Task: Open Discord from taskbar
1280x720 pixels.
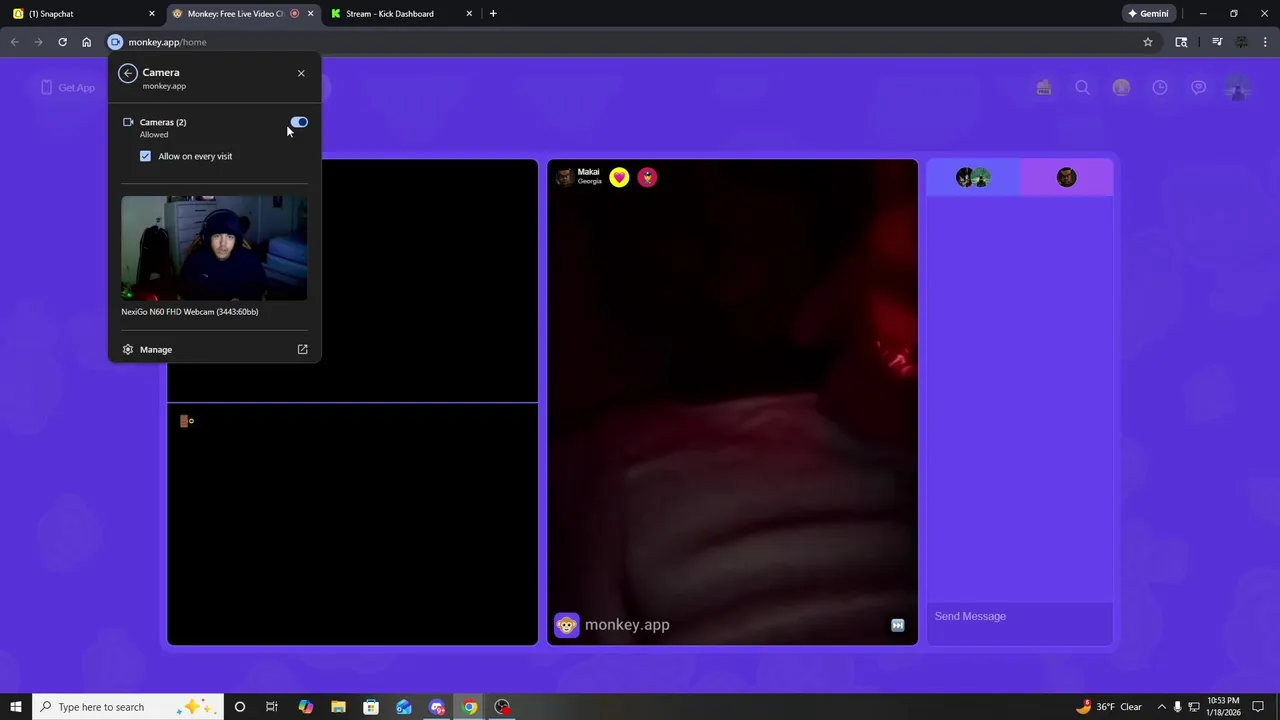Action: click(x=437, y=707)
